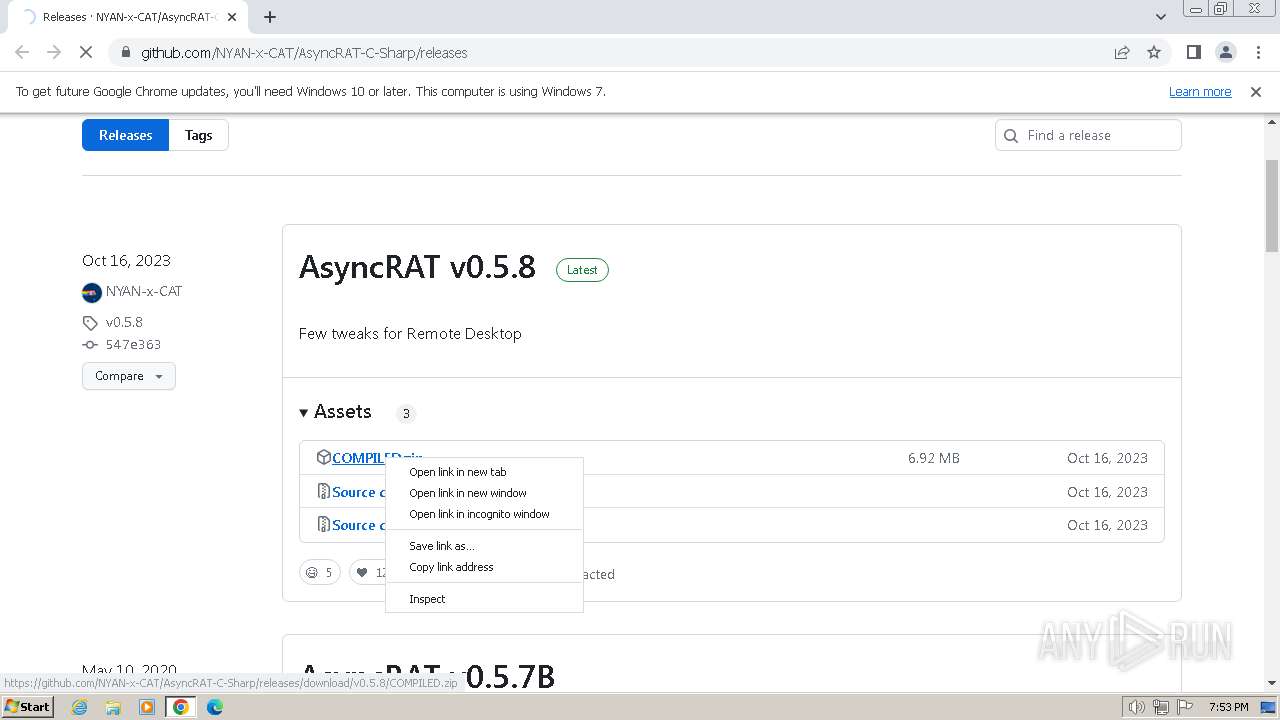Click the page vertical scrollbar

pyautogui.click(x=1272, y=205)
